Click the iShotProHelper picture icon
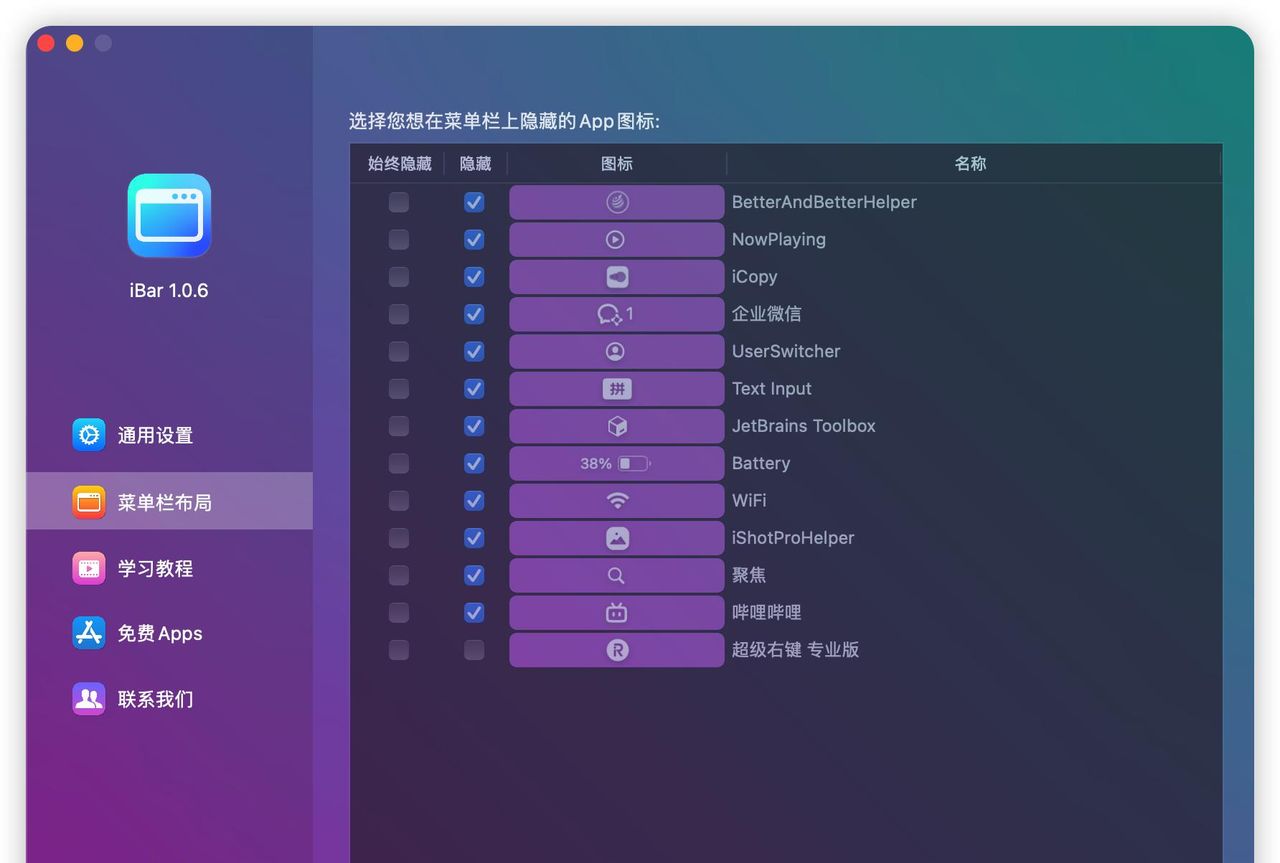The height and width of the screenshot is (863, 1280). [x=617, y=538]
